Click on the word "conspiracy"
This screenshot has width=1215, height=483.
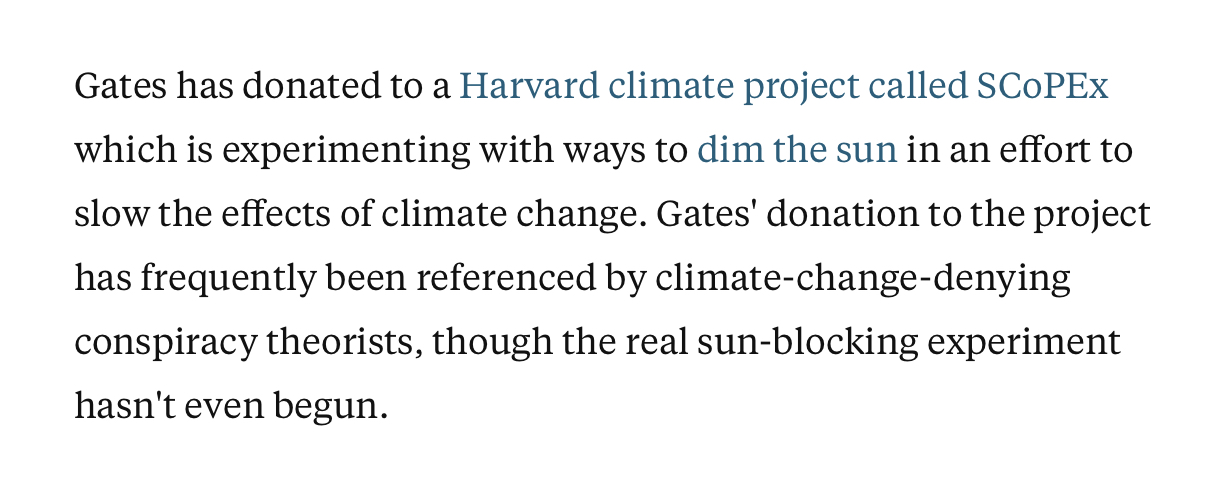(164, 345)
